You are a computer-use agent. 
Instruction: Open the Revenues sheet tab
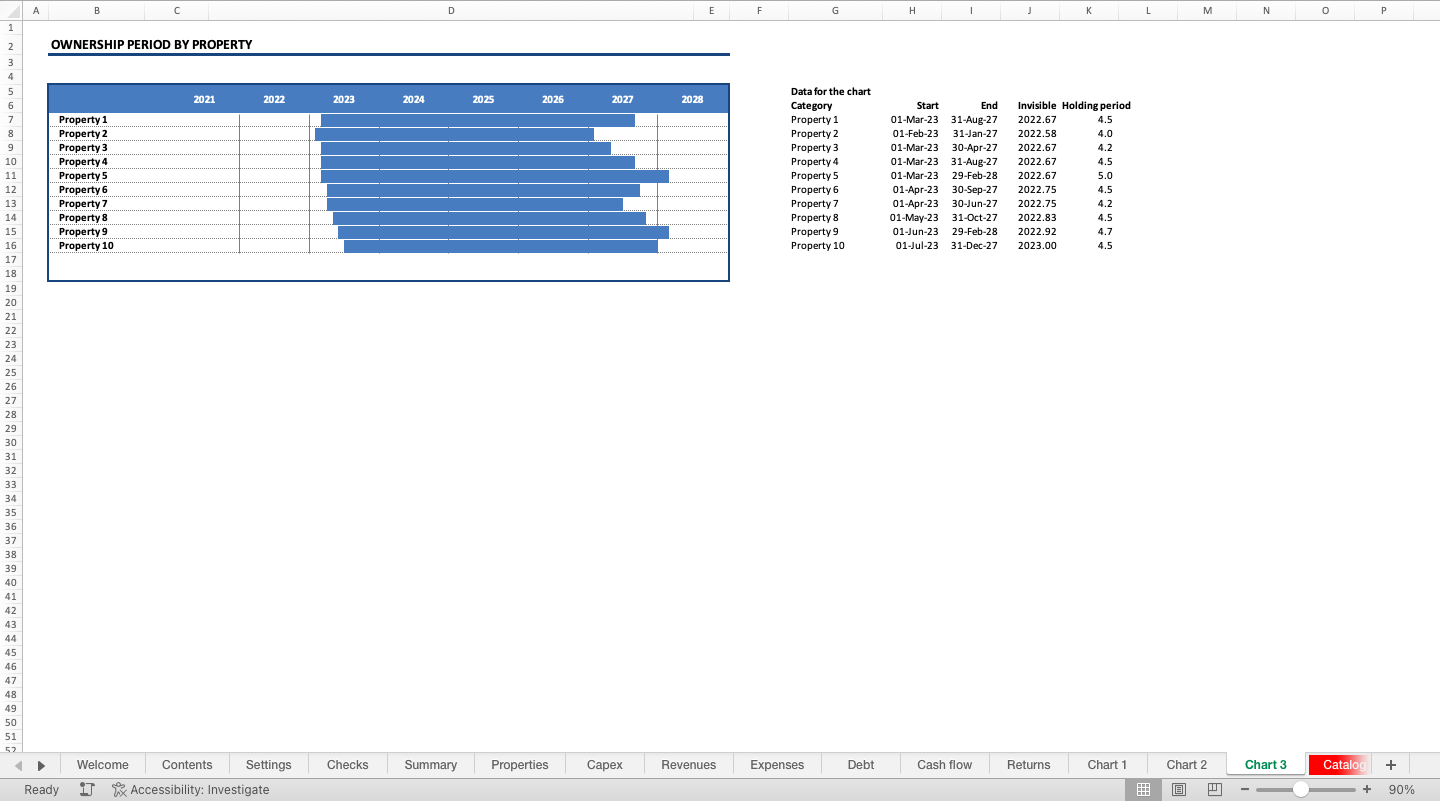click(689, 764)
